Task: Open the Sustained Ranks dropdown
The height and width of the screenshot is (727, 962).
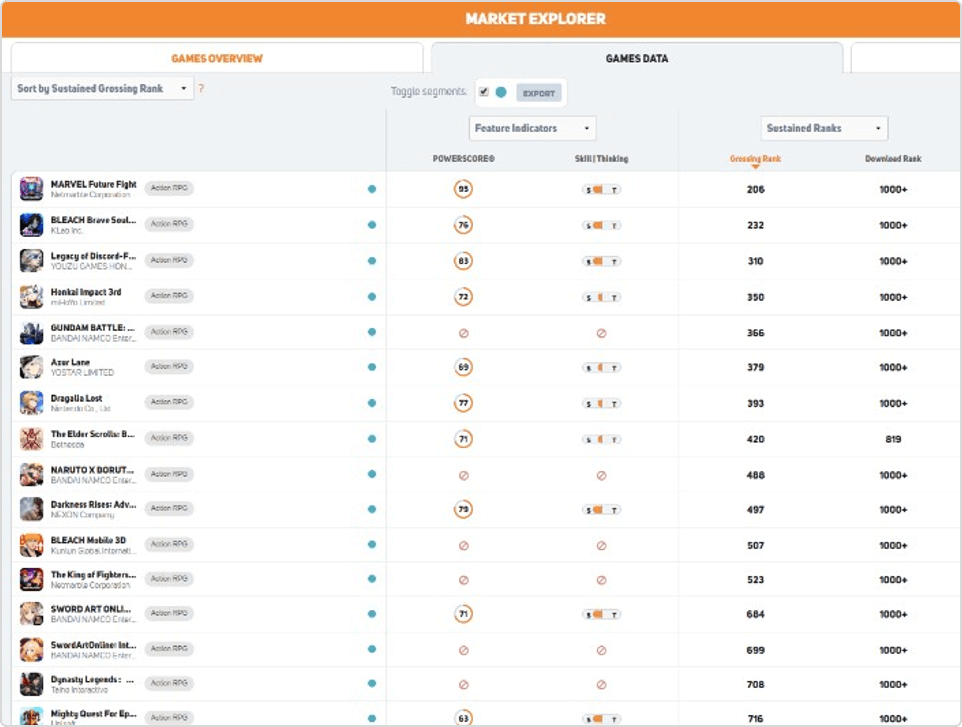Action: pyautogui.click(x=824, y=128)
